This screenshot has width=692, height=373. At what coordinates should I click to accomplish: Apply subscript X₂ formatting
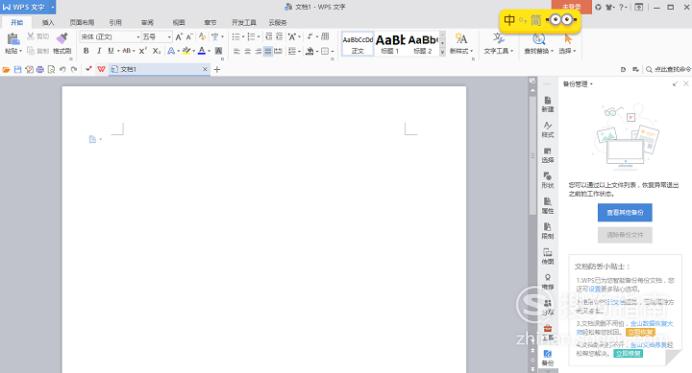pos(157,51)
